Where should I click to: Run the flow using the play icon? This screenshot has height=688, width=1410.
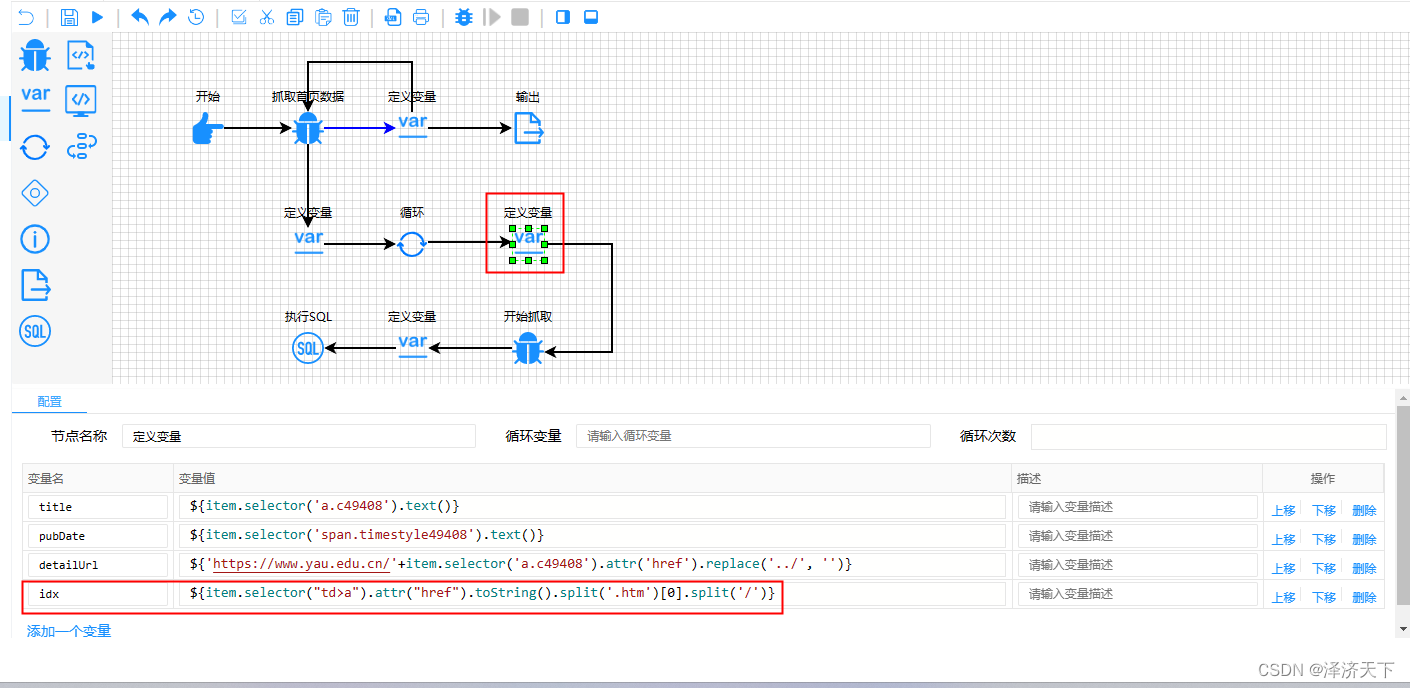[97, 17]
